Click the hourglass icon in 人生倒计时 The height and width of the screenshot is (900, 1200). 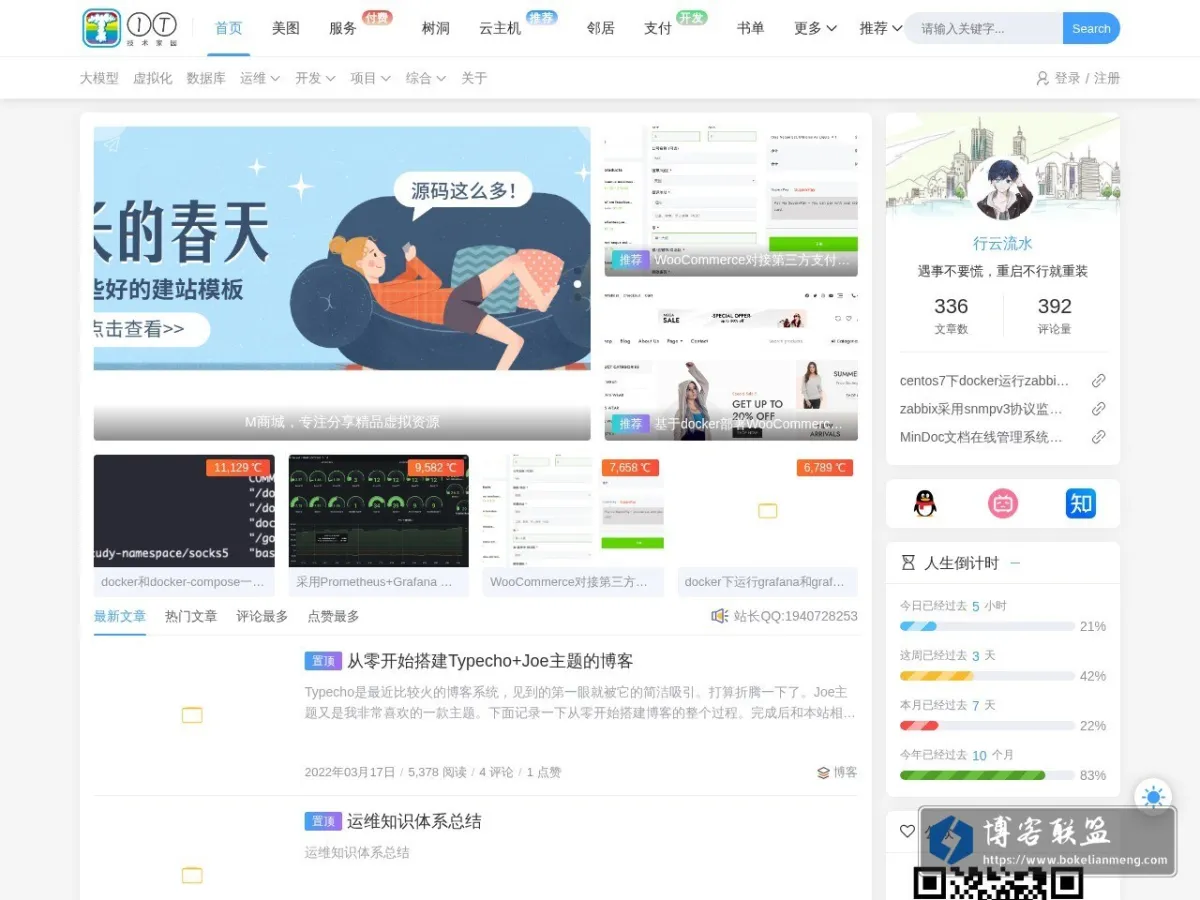point(908,563)
